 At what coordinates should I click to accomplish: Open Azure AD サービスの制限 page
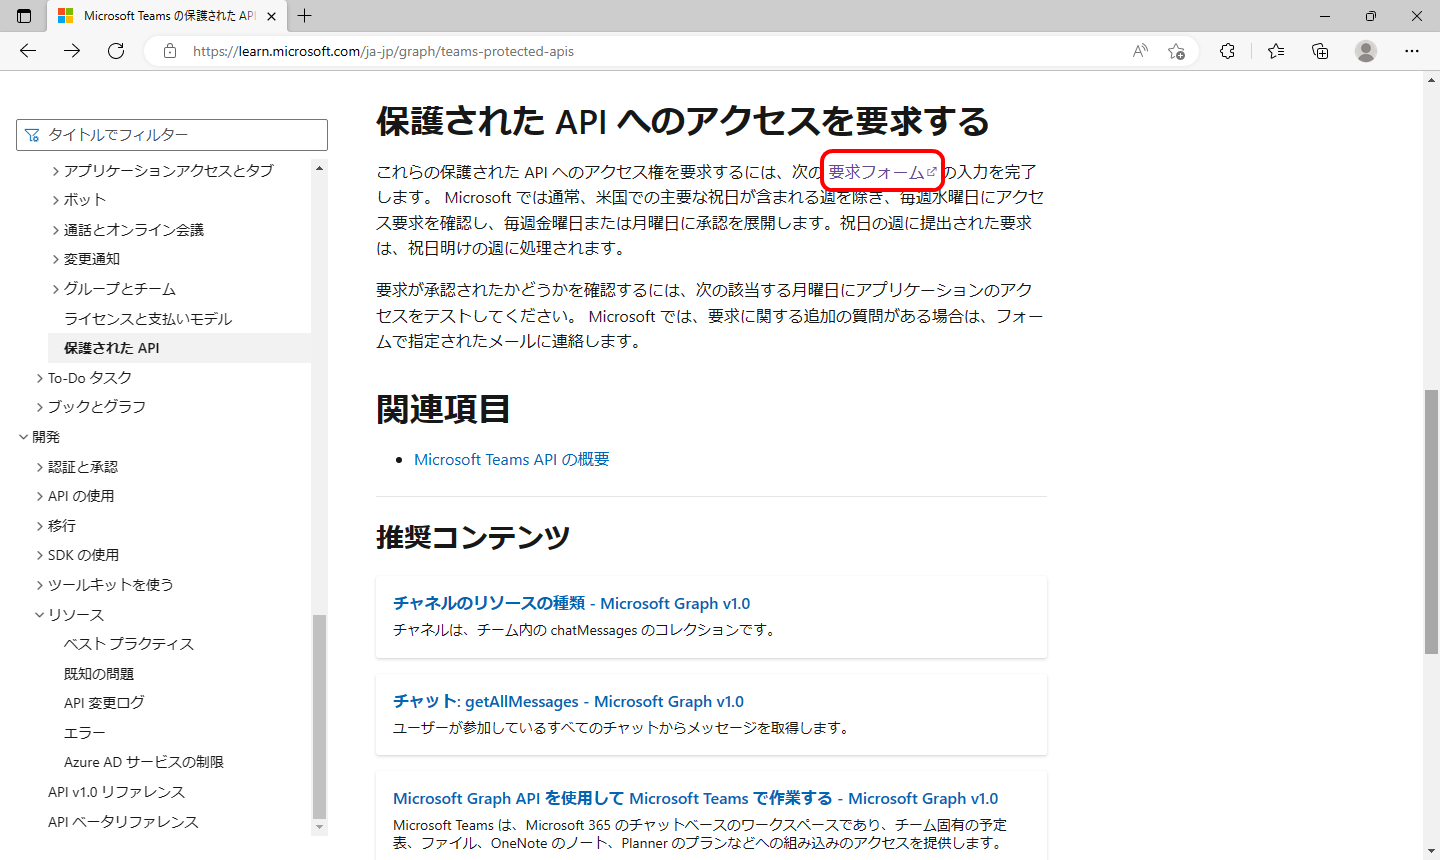pyautogui.click(x=144, y=762)
